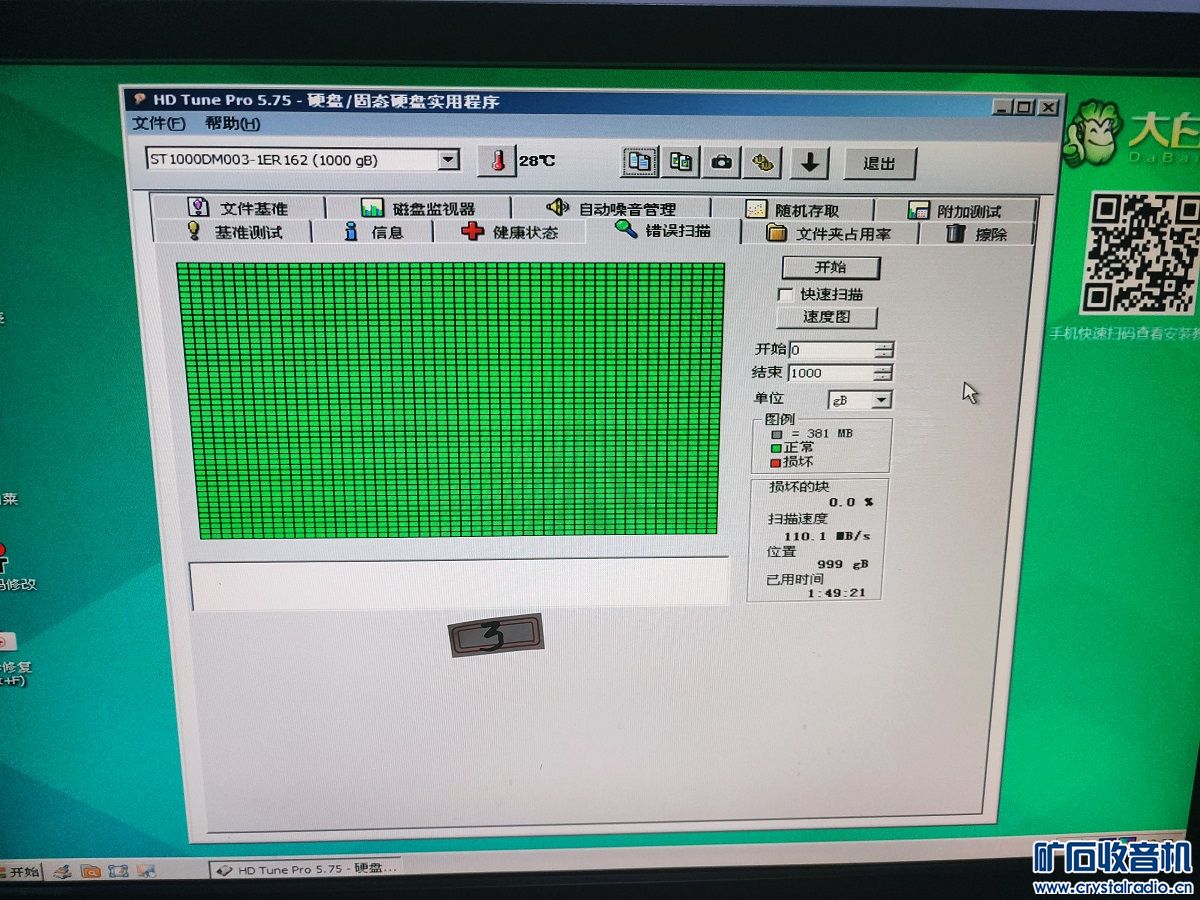Image resolution: width=1200 pixels, height=900 pixels.
Task: Switch to the 随机存取 tab
Action: (x=792, y=210)
